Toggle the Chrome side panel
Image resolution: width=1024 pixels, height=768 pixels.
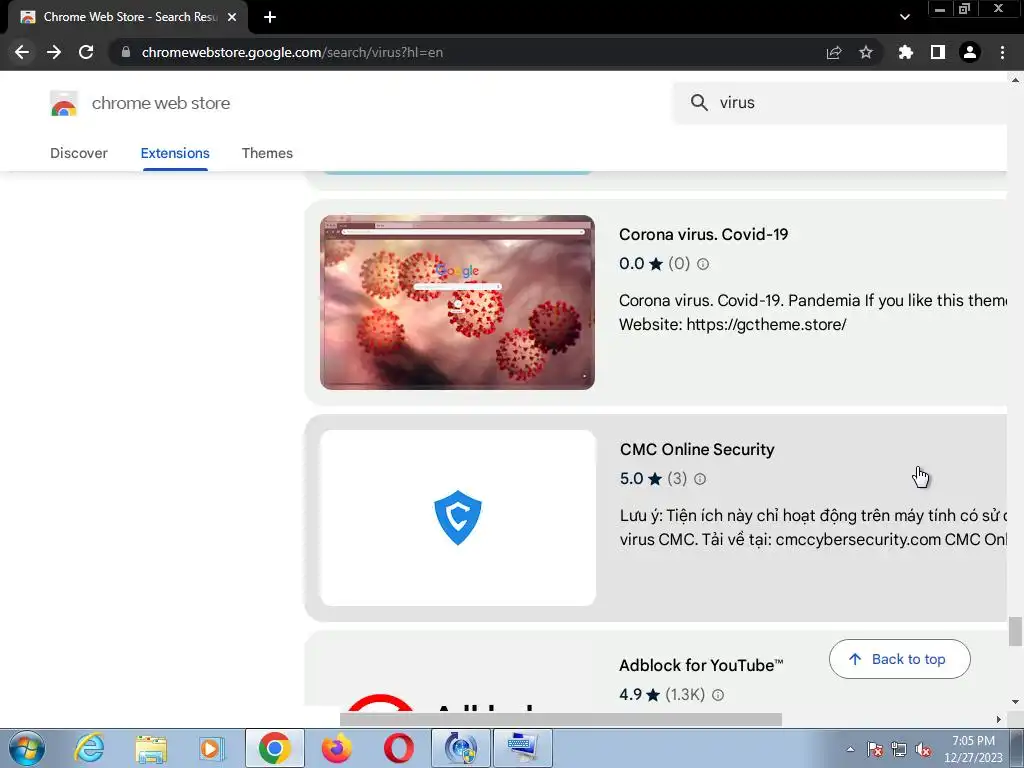(938, 52)
